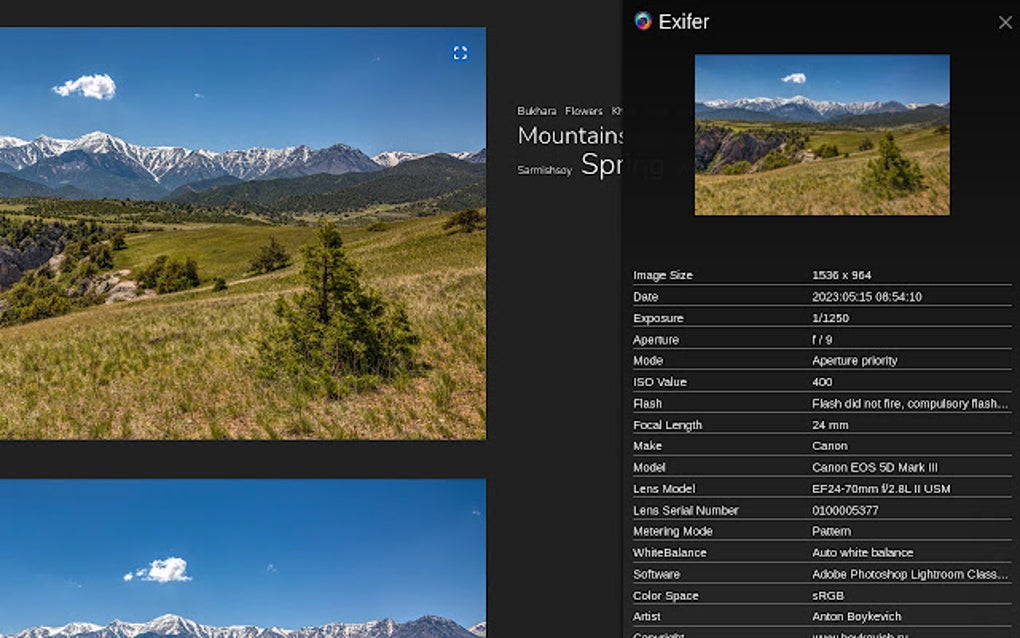Click the Aperture priority Mode value
The image size is (1020, 638).
tap(855, 360)
